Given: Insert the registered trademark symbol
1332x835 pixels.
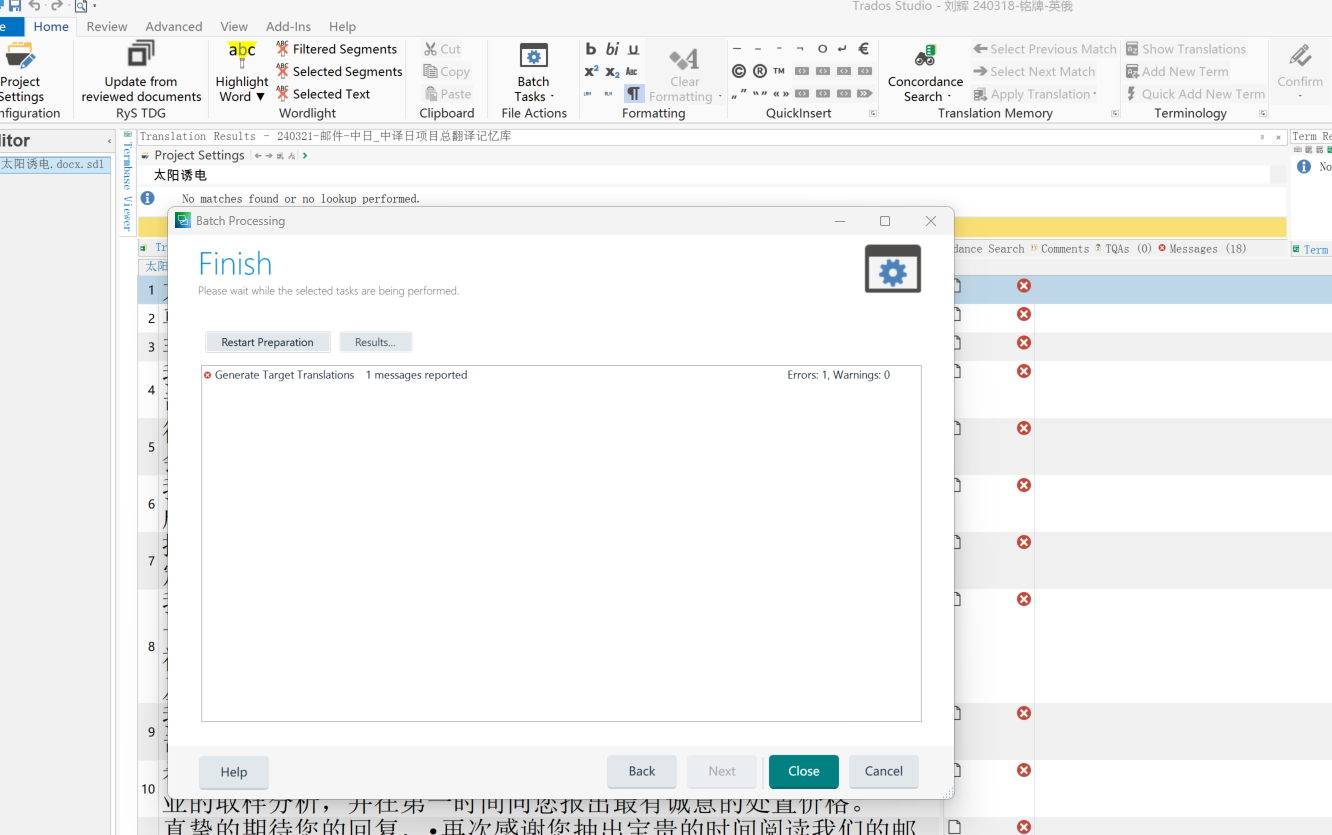Looking at the screenshot, I should pos(759,72).
